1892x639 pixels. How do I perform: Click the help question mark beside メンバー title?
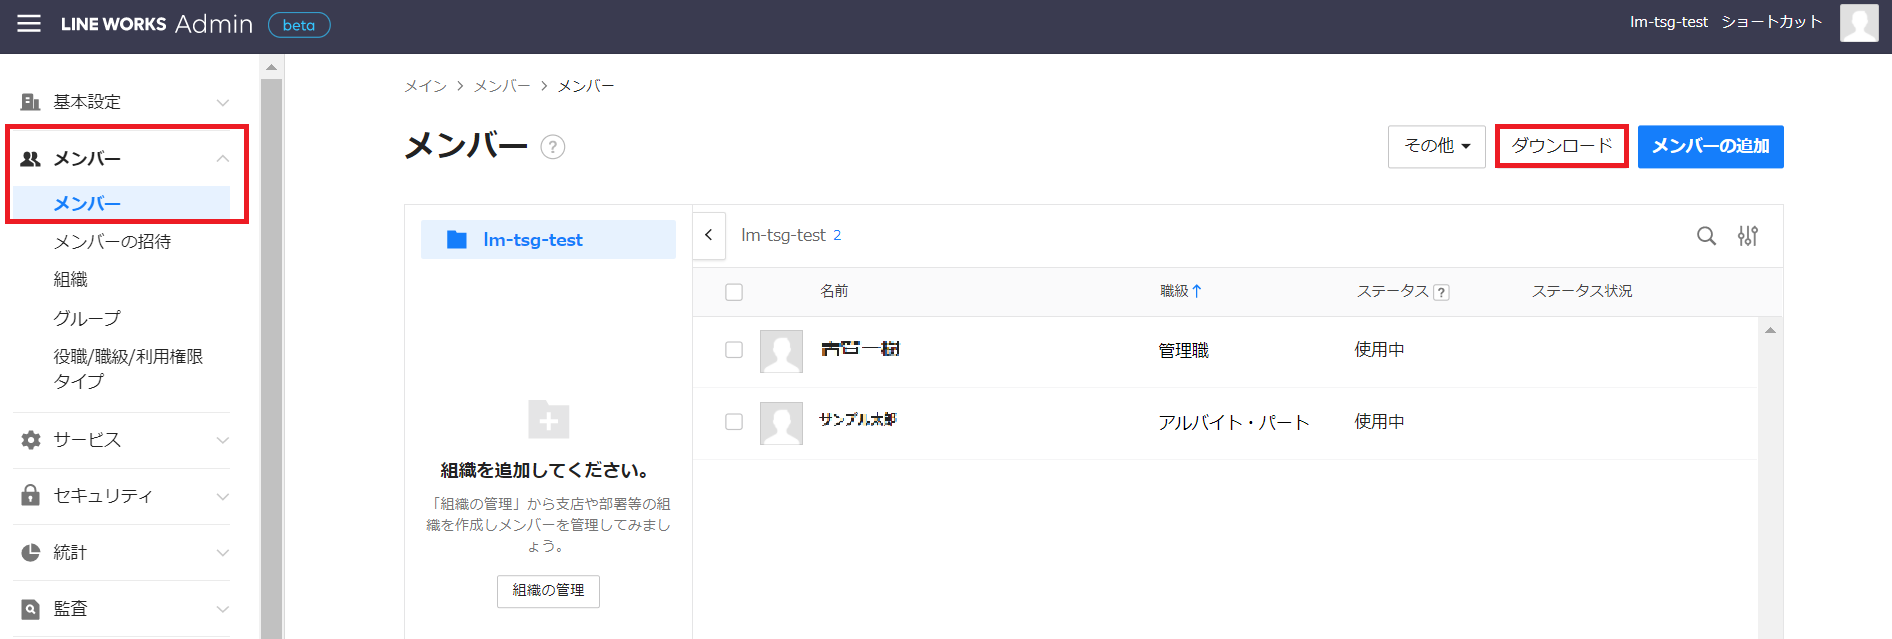pos(553,147)
